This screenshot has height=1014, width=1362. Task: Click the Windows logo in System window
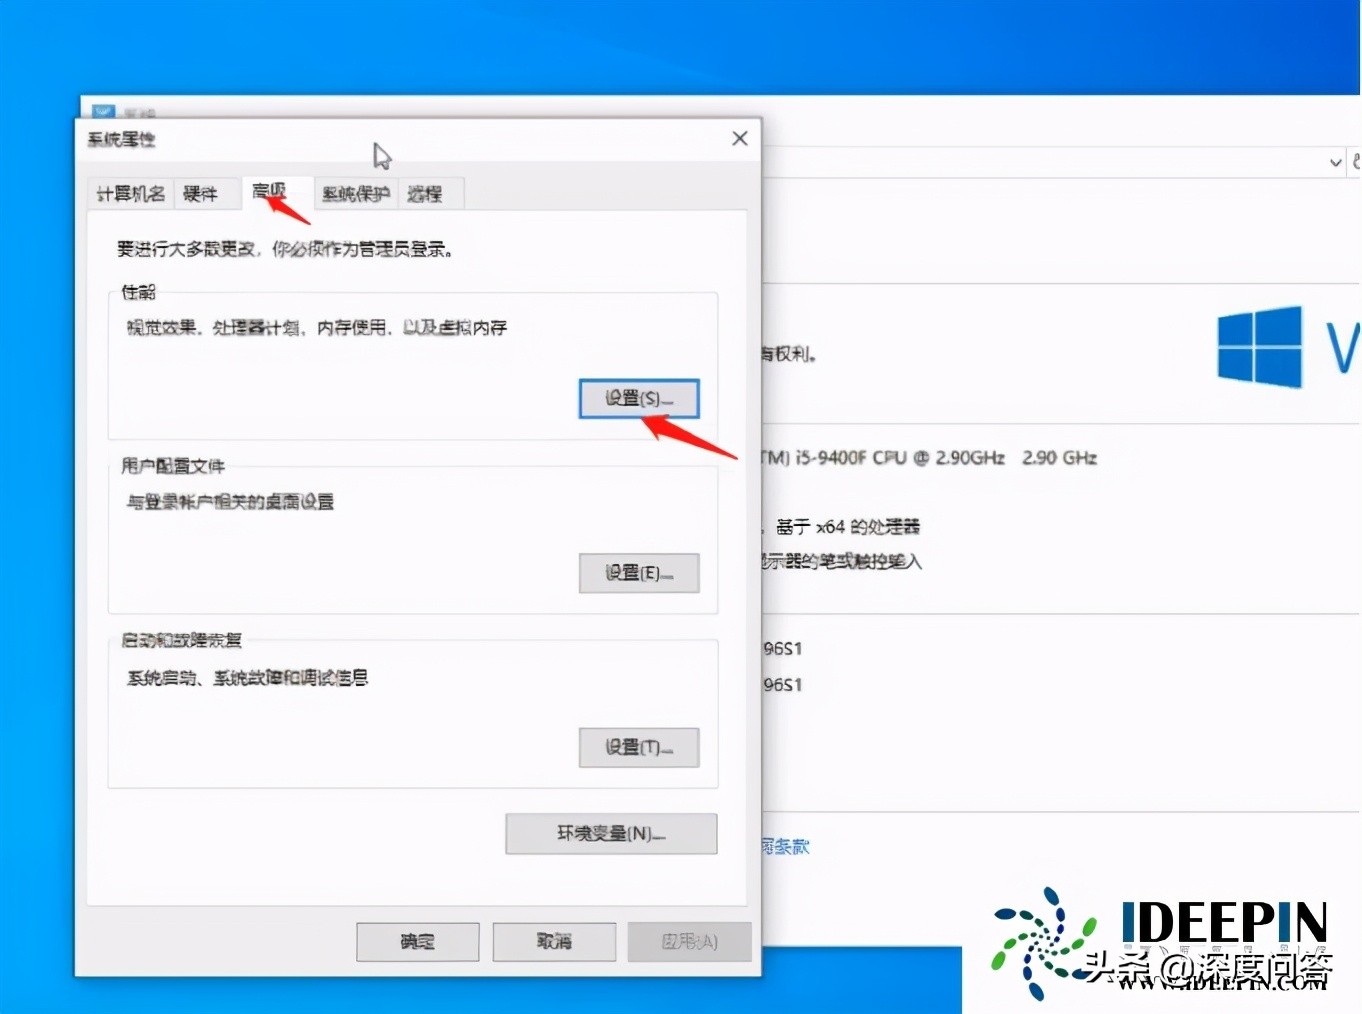pos(1260,347)
